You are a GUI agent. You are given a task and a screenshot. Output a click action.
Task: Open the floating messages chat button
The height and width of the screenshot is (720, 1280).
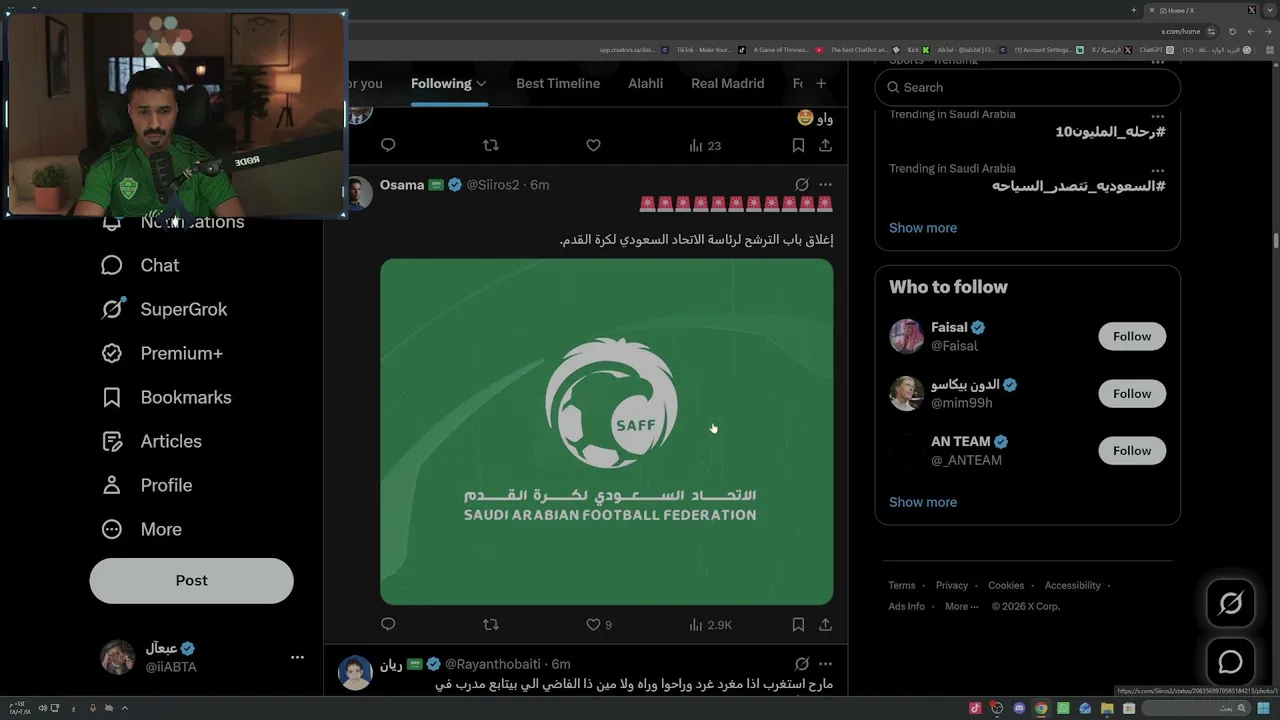(1230, 662)
